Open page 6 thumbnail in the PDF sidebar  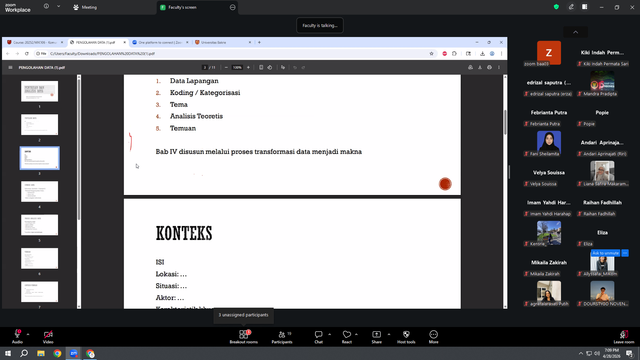point(40,258)
